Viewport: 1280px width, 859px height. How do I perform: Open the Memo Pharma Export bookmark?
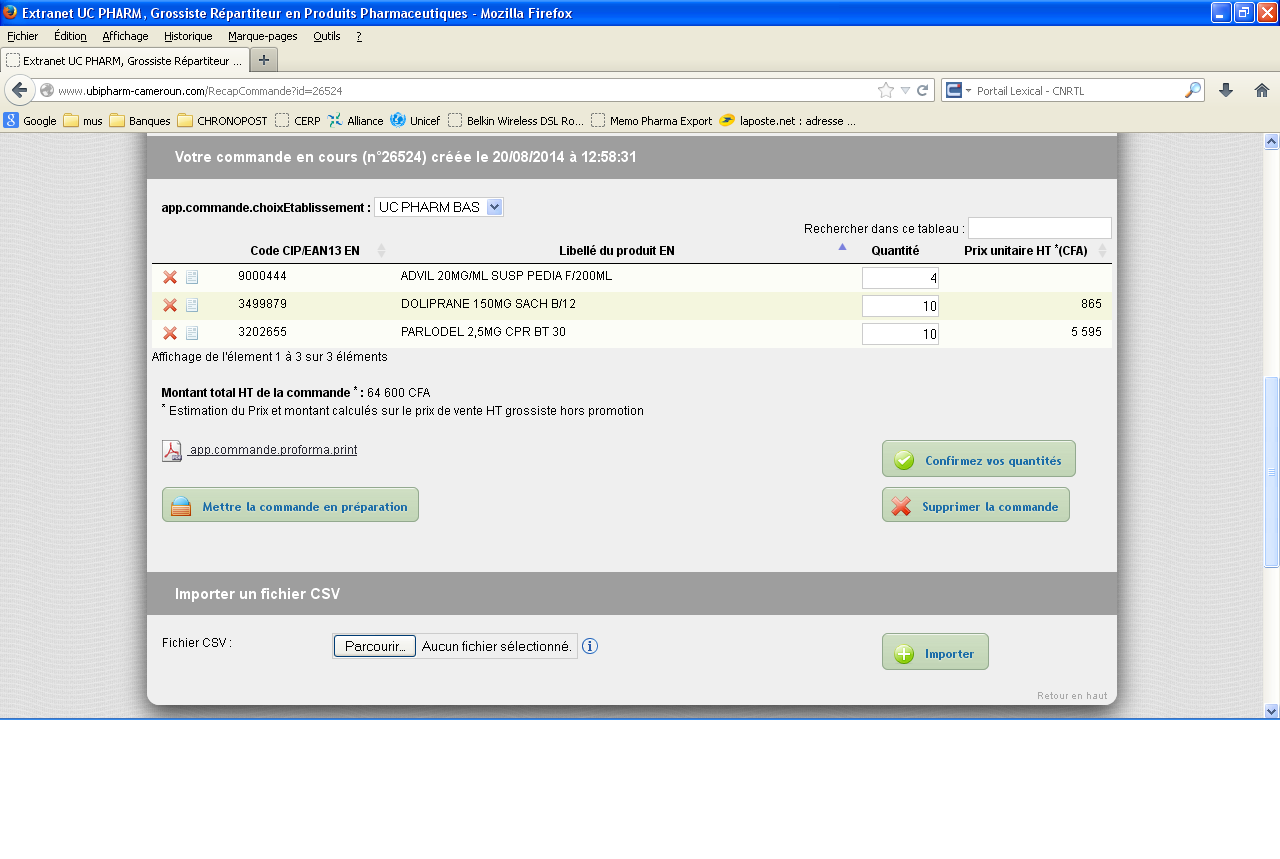click(652, 121)
